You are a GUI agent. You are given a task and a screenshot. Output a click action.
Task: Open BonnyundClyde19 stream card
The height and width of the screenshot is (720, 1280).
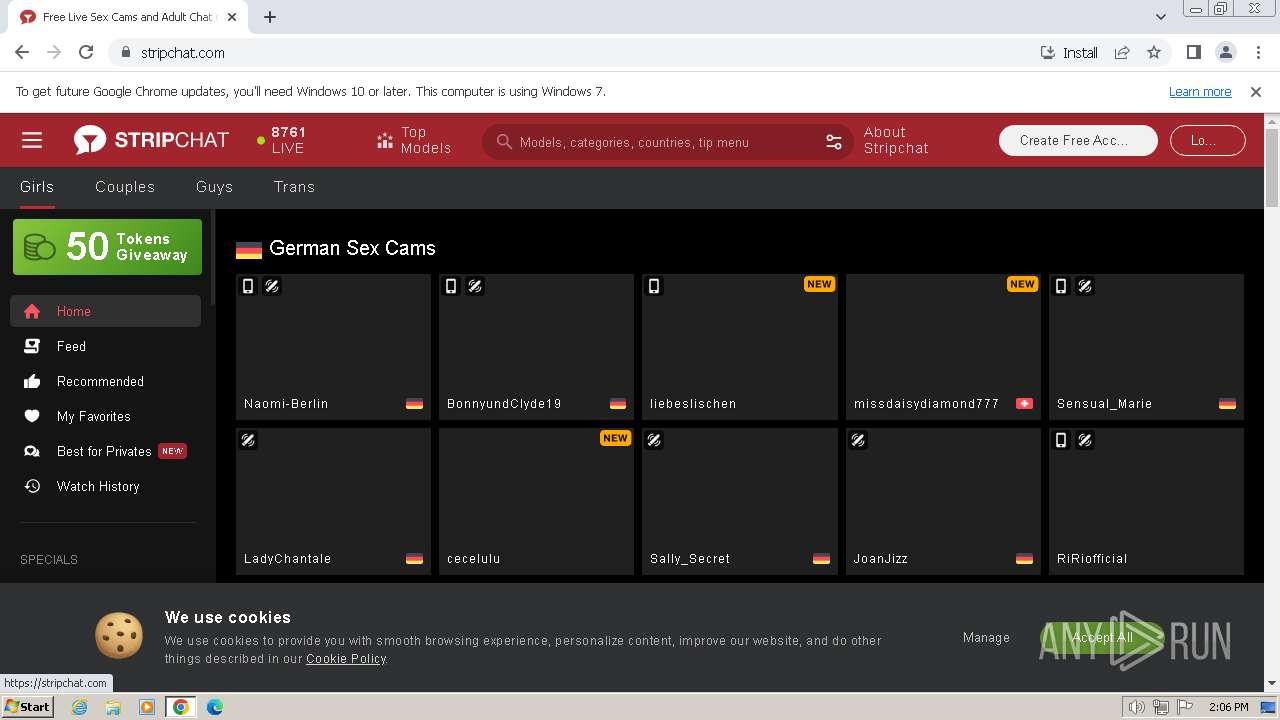click(536, 346)
